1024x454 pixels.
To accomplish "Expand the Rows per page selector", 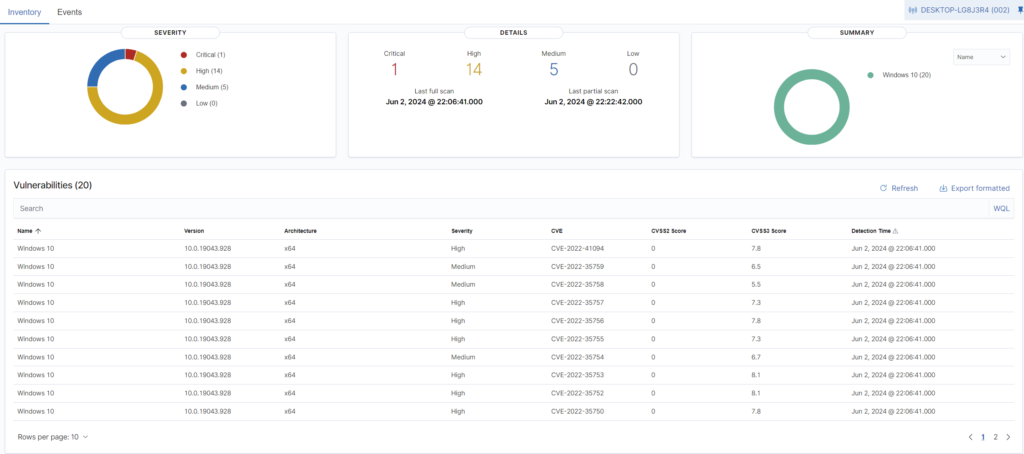I will click(53, 437).
